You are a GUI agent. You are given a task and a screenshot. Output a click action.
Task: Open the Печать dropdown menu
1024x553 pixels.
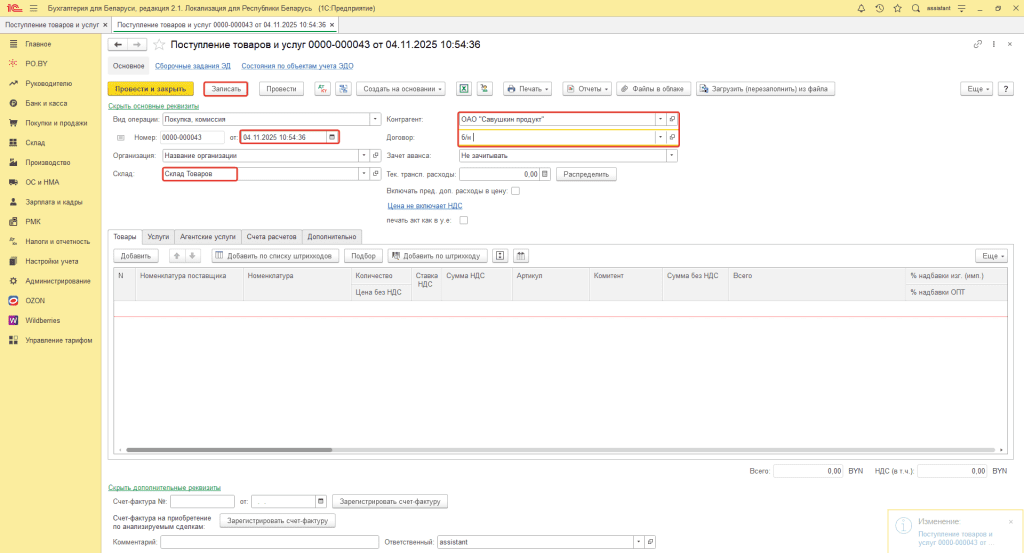click(527, 89)
